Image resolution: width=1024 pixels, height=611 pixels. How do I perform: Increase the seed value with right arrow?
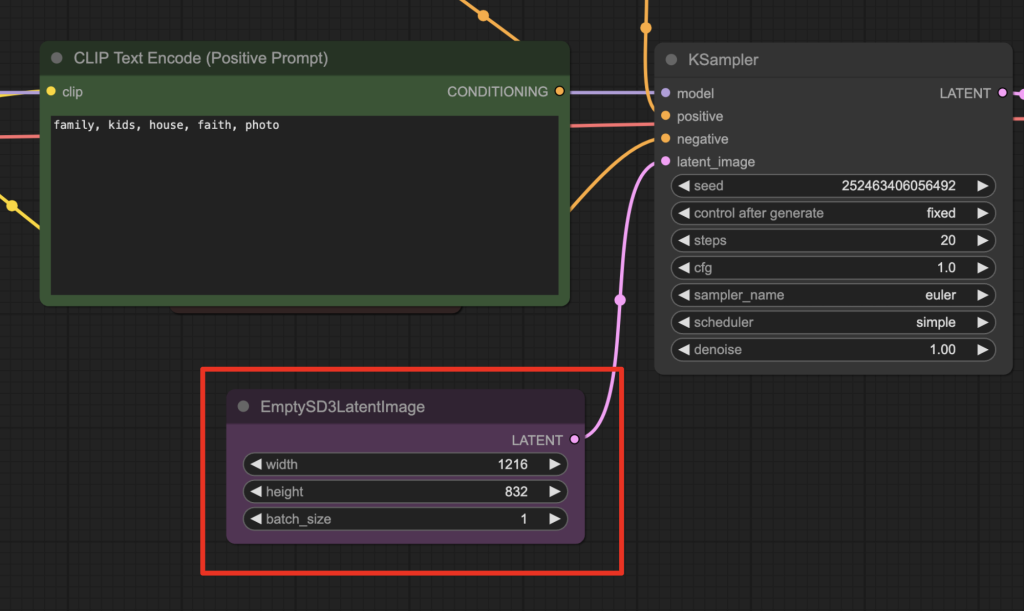tap(982, 185)
